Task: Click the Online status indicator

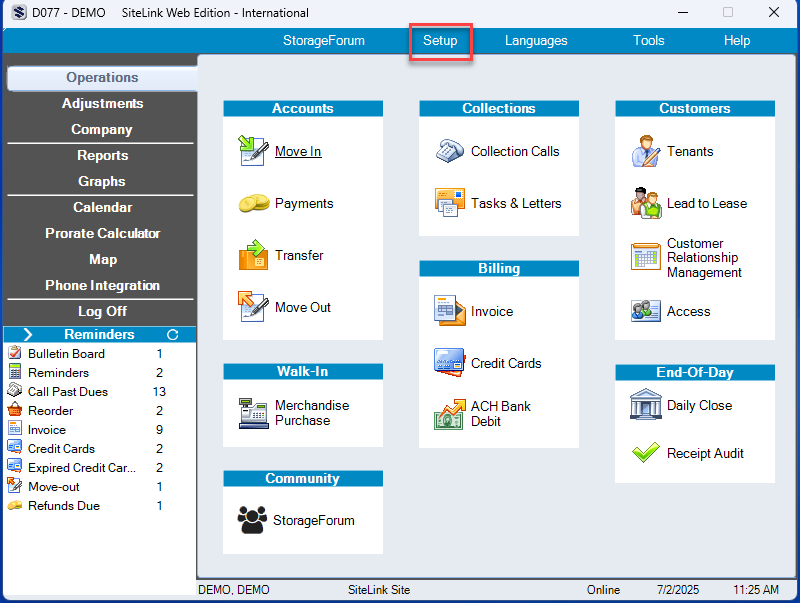Action: pos(603,590)
